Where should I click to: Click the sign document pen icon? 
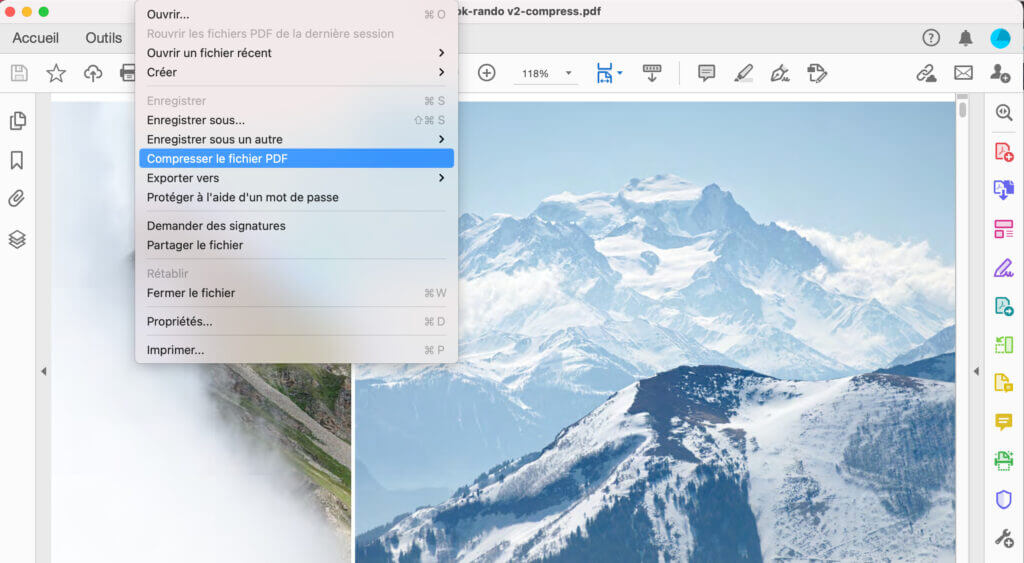coord(780,73)
